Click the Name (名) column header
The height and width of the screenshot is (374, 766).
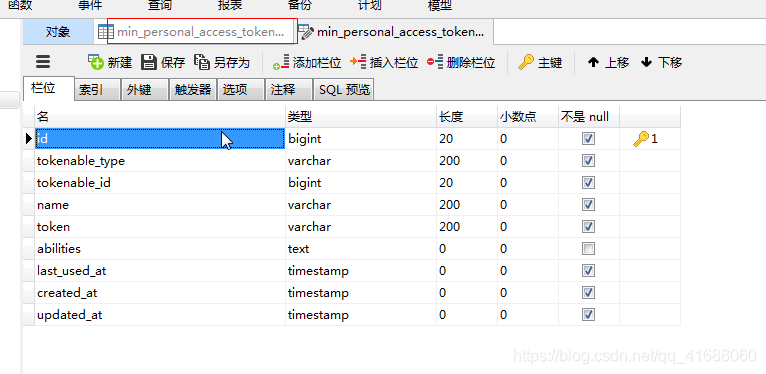[x=160, y=117]
